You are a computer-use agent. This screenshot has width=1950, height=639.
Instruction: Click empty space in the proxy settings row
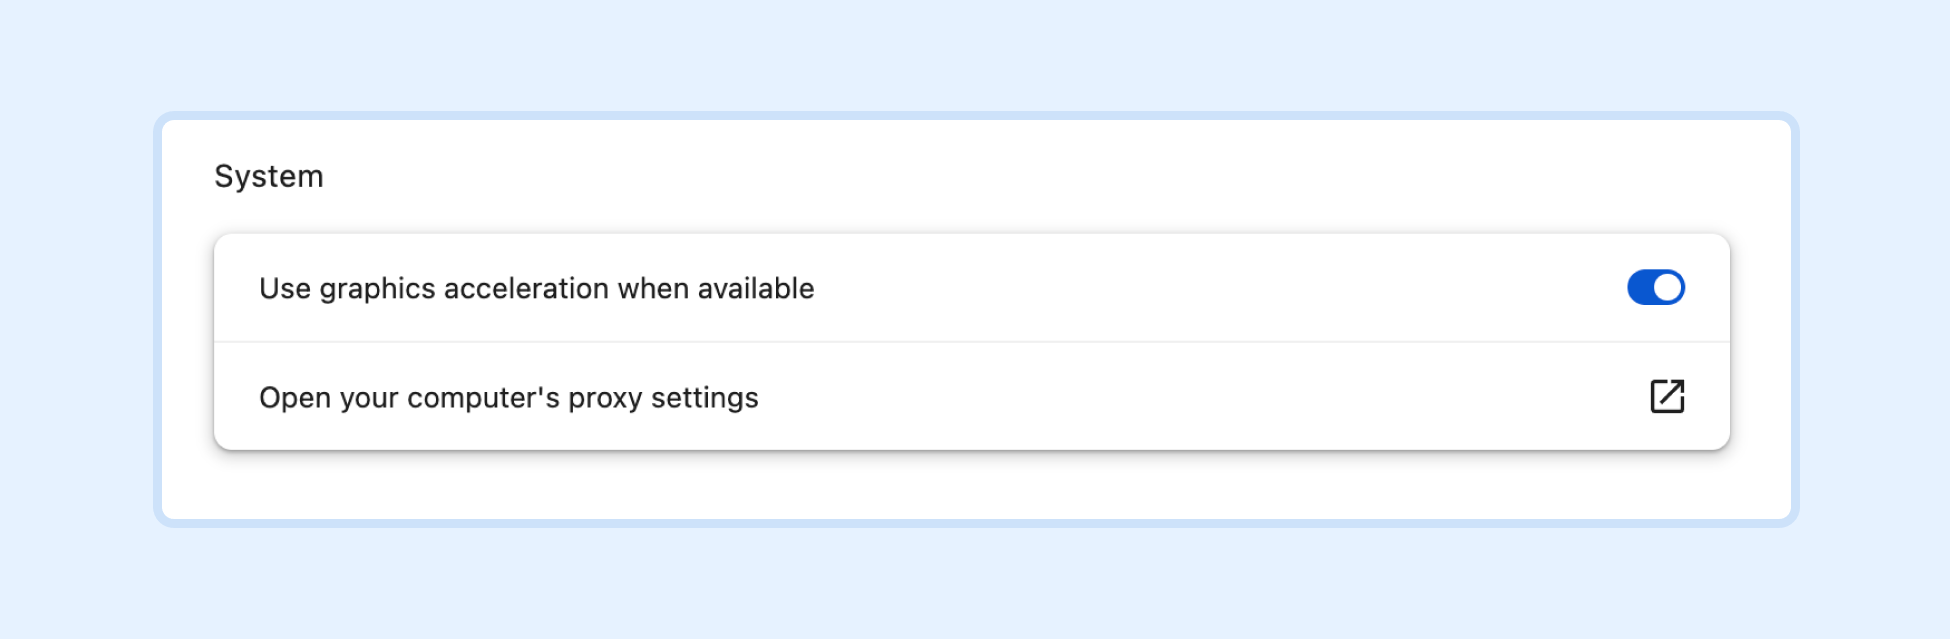(1200, 397)
